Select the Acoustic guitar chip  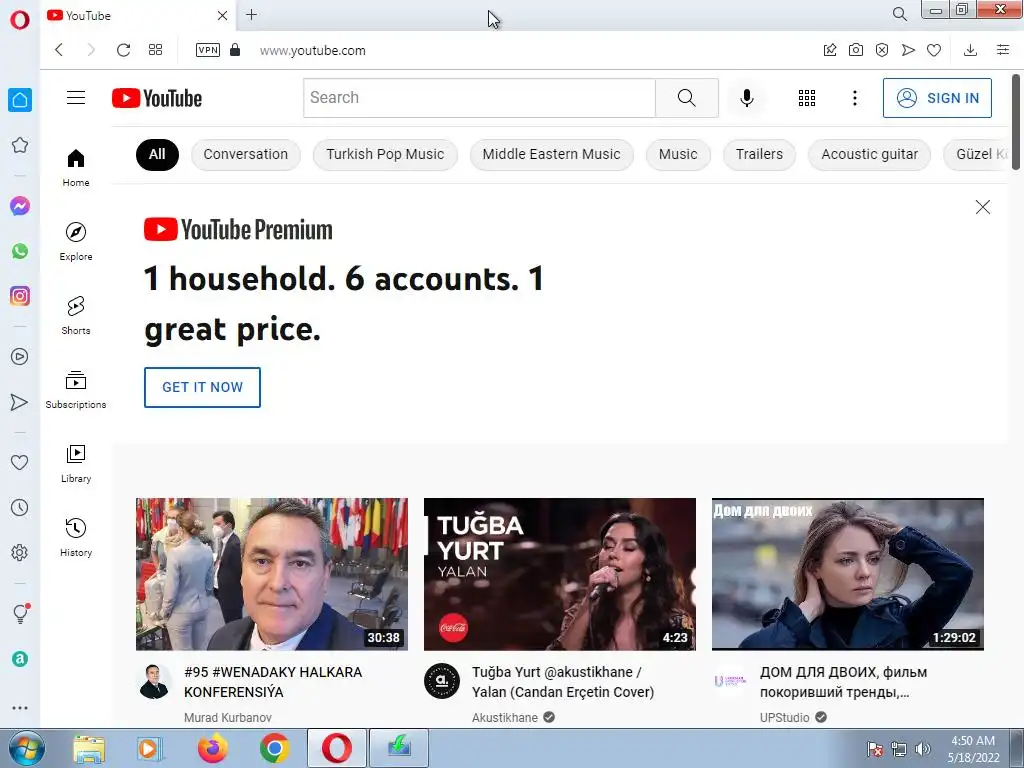coord(869,155)
